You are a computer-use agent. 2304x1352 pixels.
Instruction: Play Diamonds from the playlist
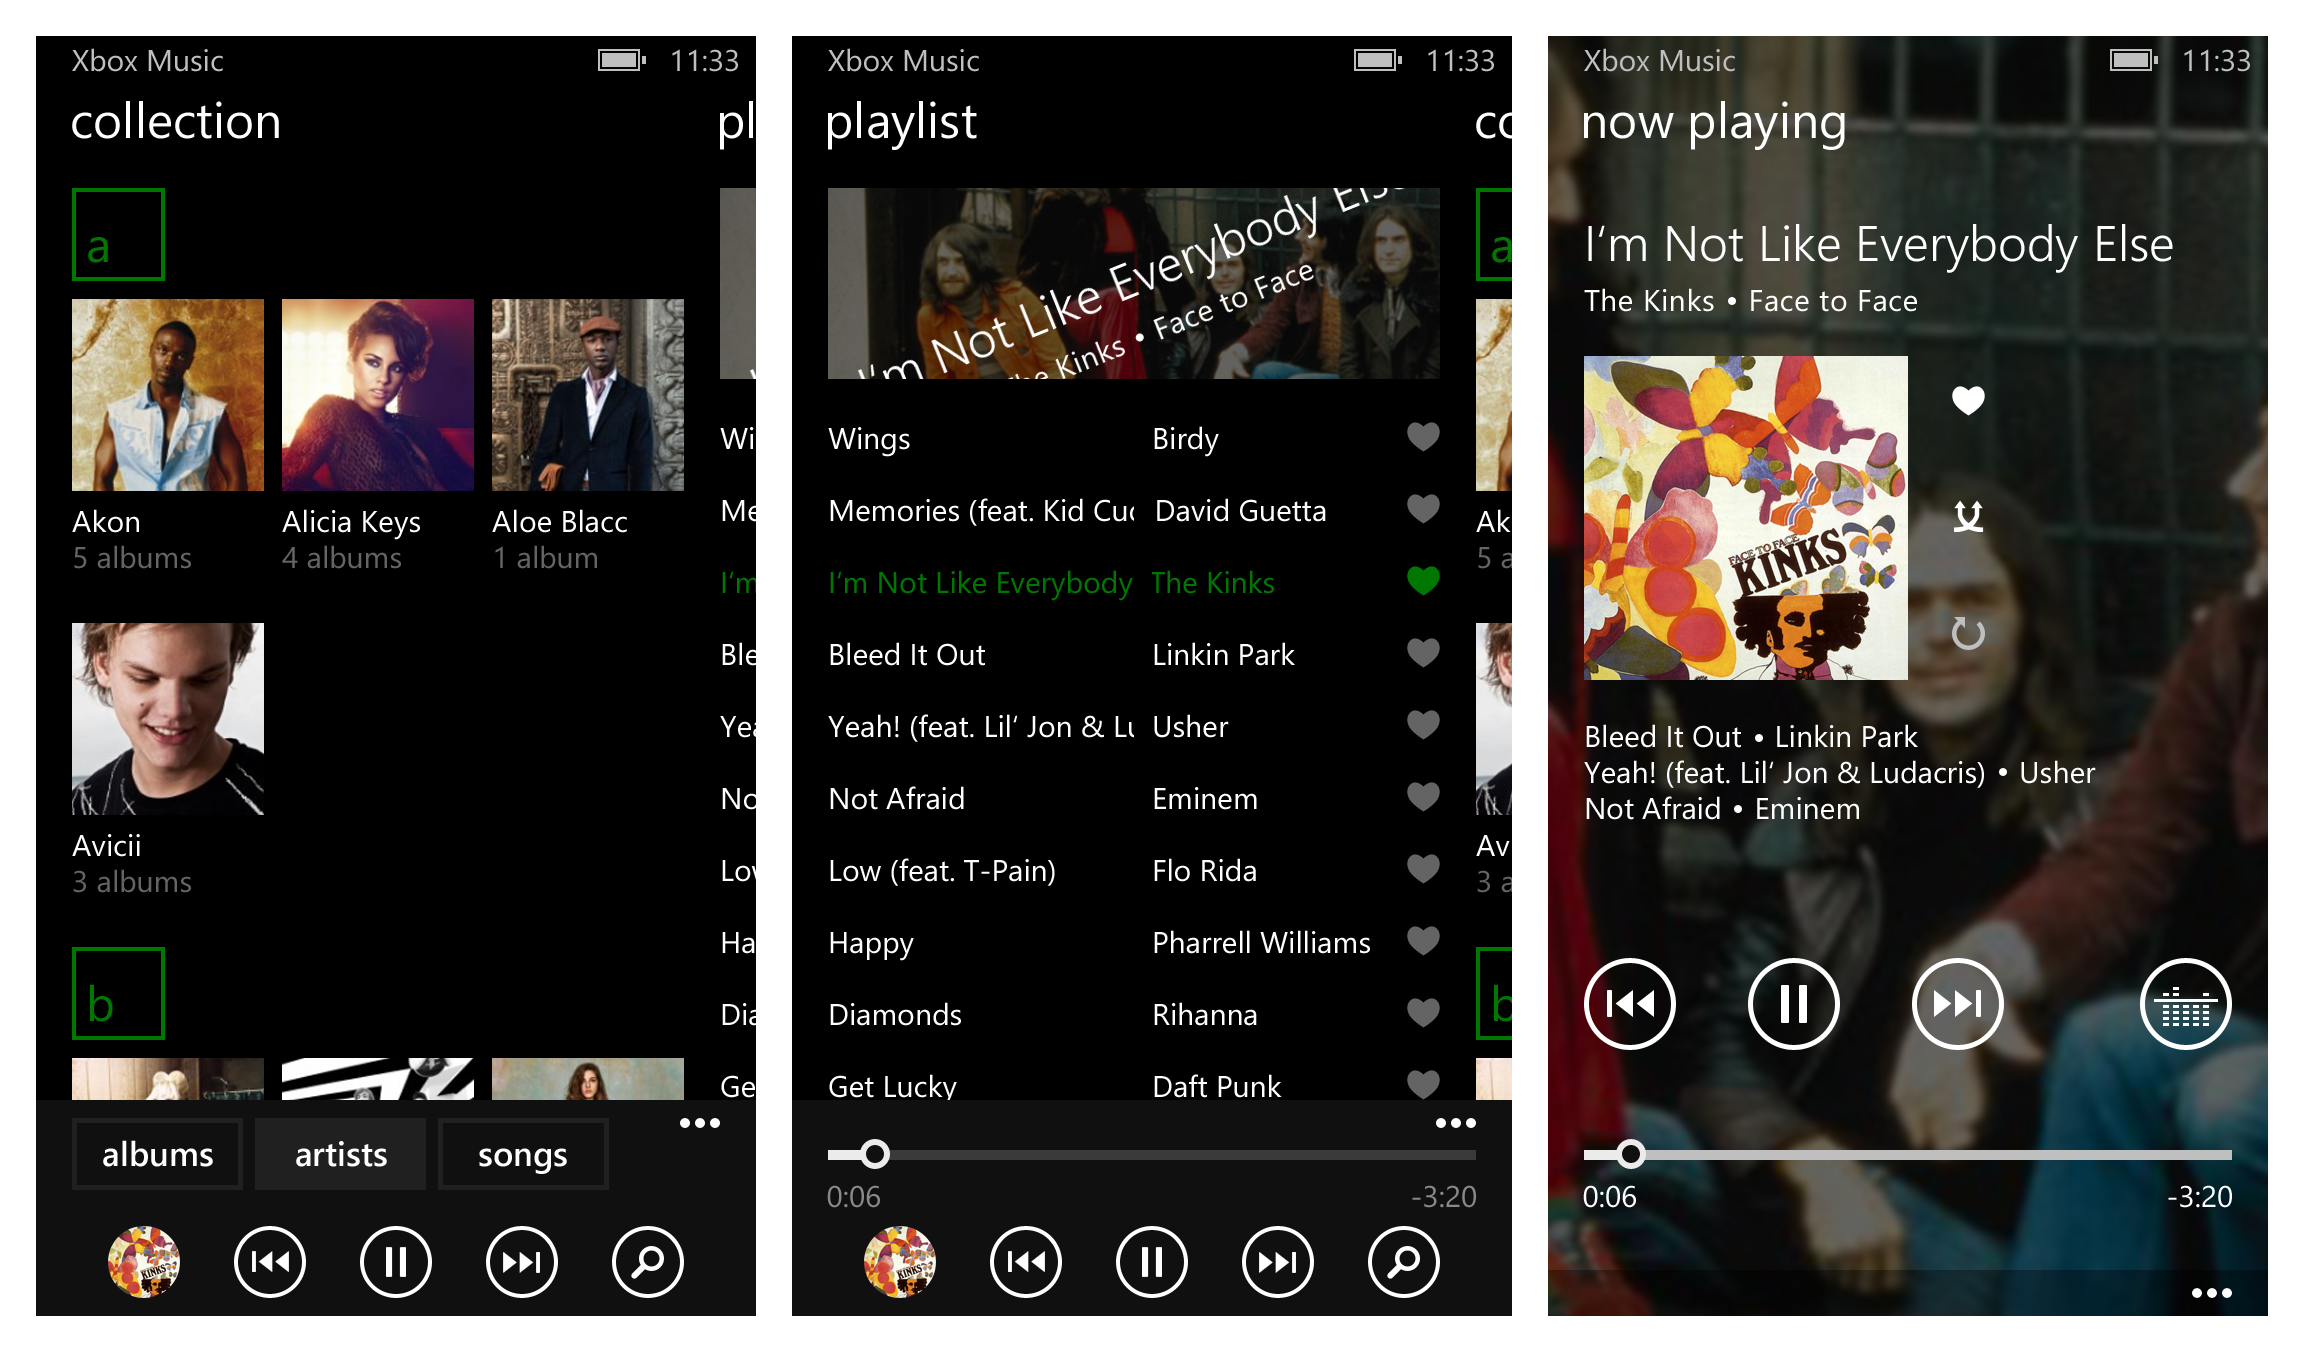point(895,1015)
